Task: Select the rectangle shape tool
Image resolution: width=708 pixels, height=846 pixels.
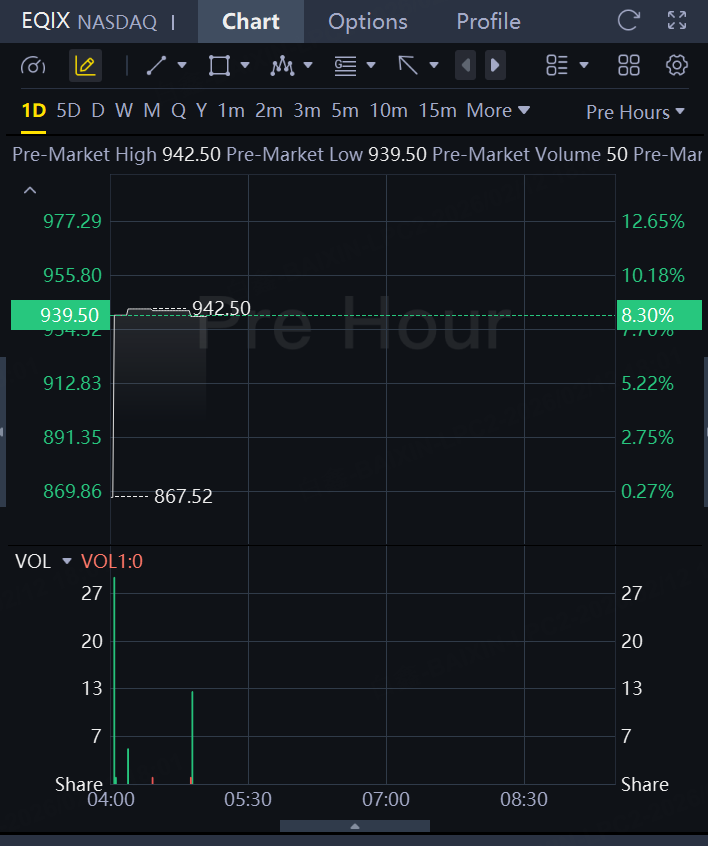Action: [x=220, y=66]
